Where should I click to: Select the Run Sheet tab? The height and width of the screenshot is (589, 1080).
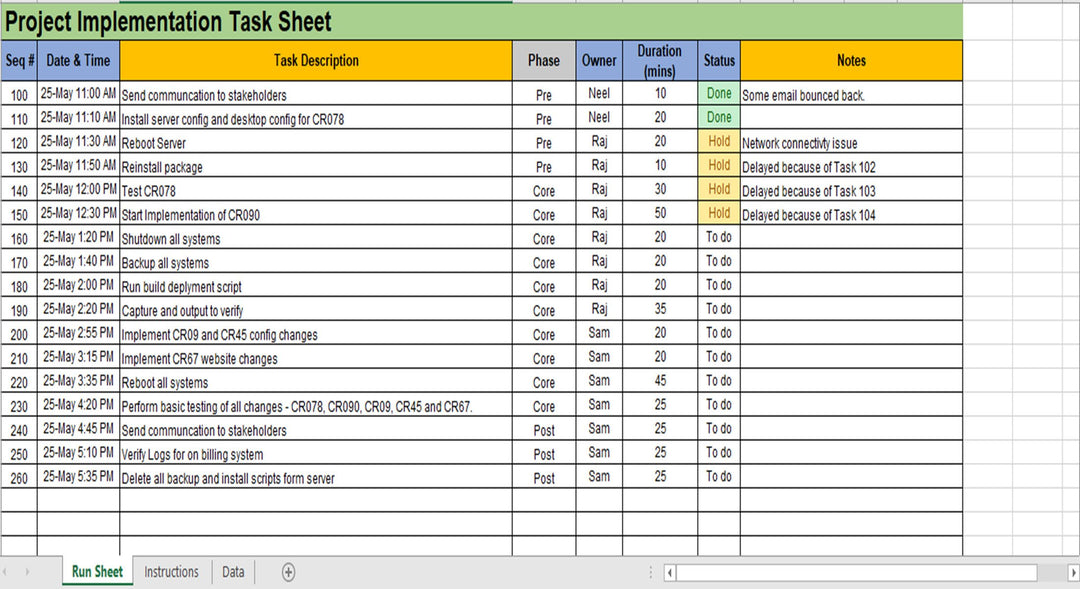(97, 572)
